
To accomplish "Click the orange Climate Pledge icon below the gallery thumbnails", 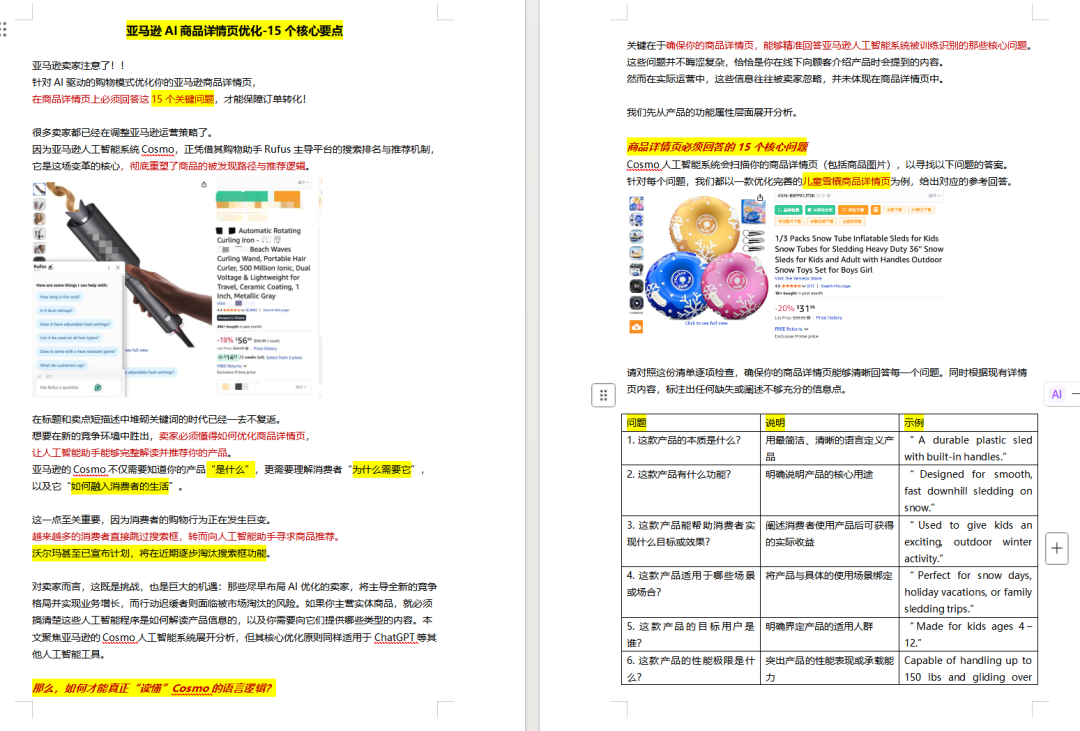I will [x=636, y=327].
